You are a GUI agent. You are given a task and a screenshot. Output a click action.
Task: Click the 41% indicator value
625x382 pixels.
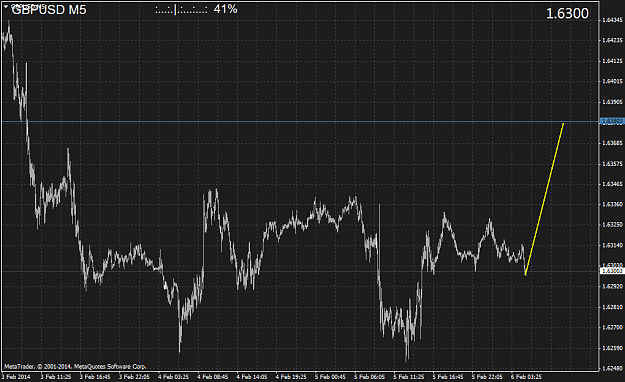click(x=226, y=9)
